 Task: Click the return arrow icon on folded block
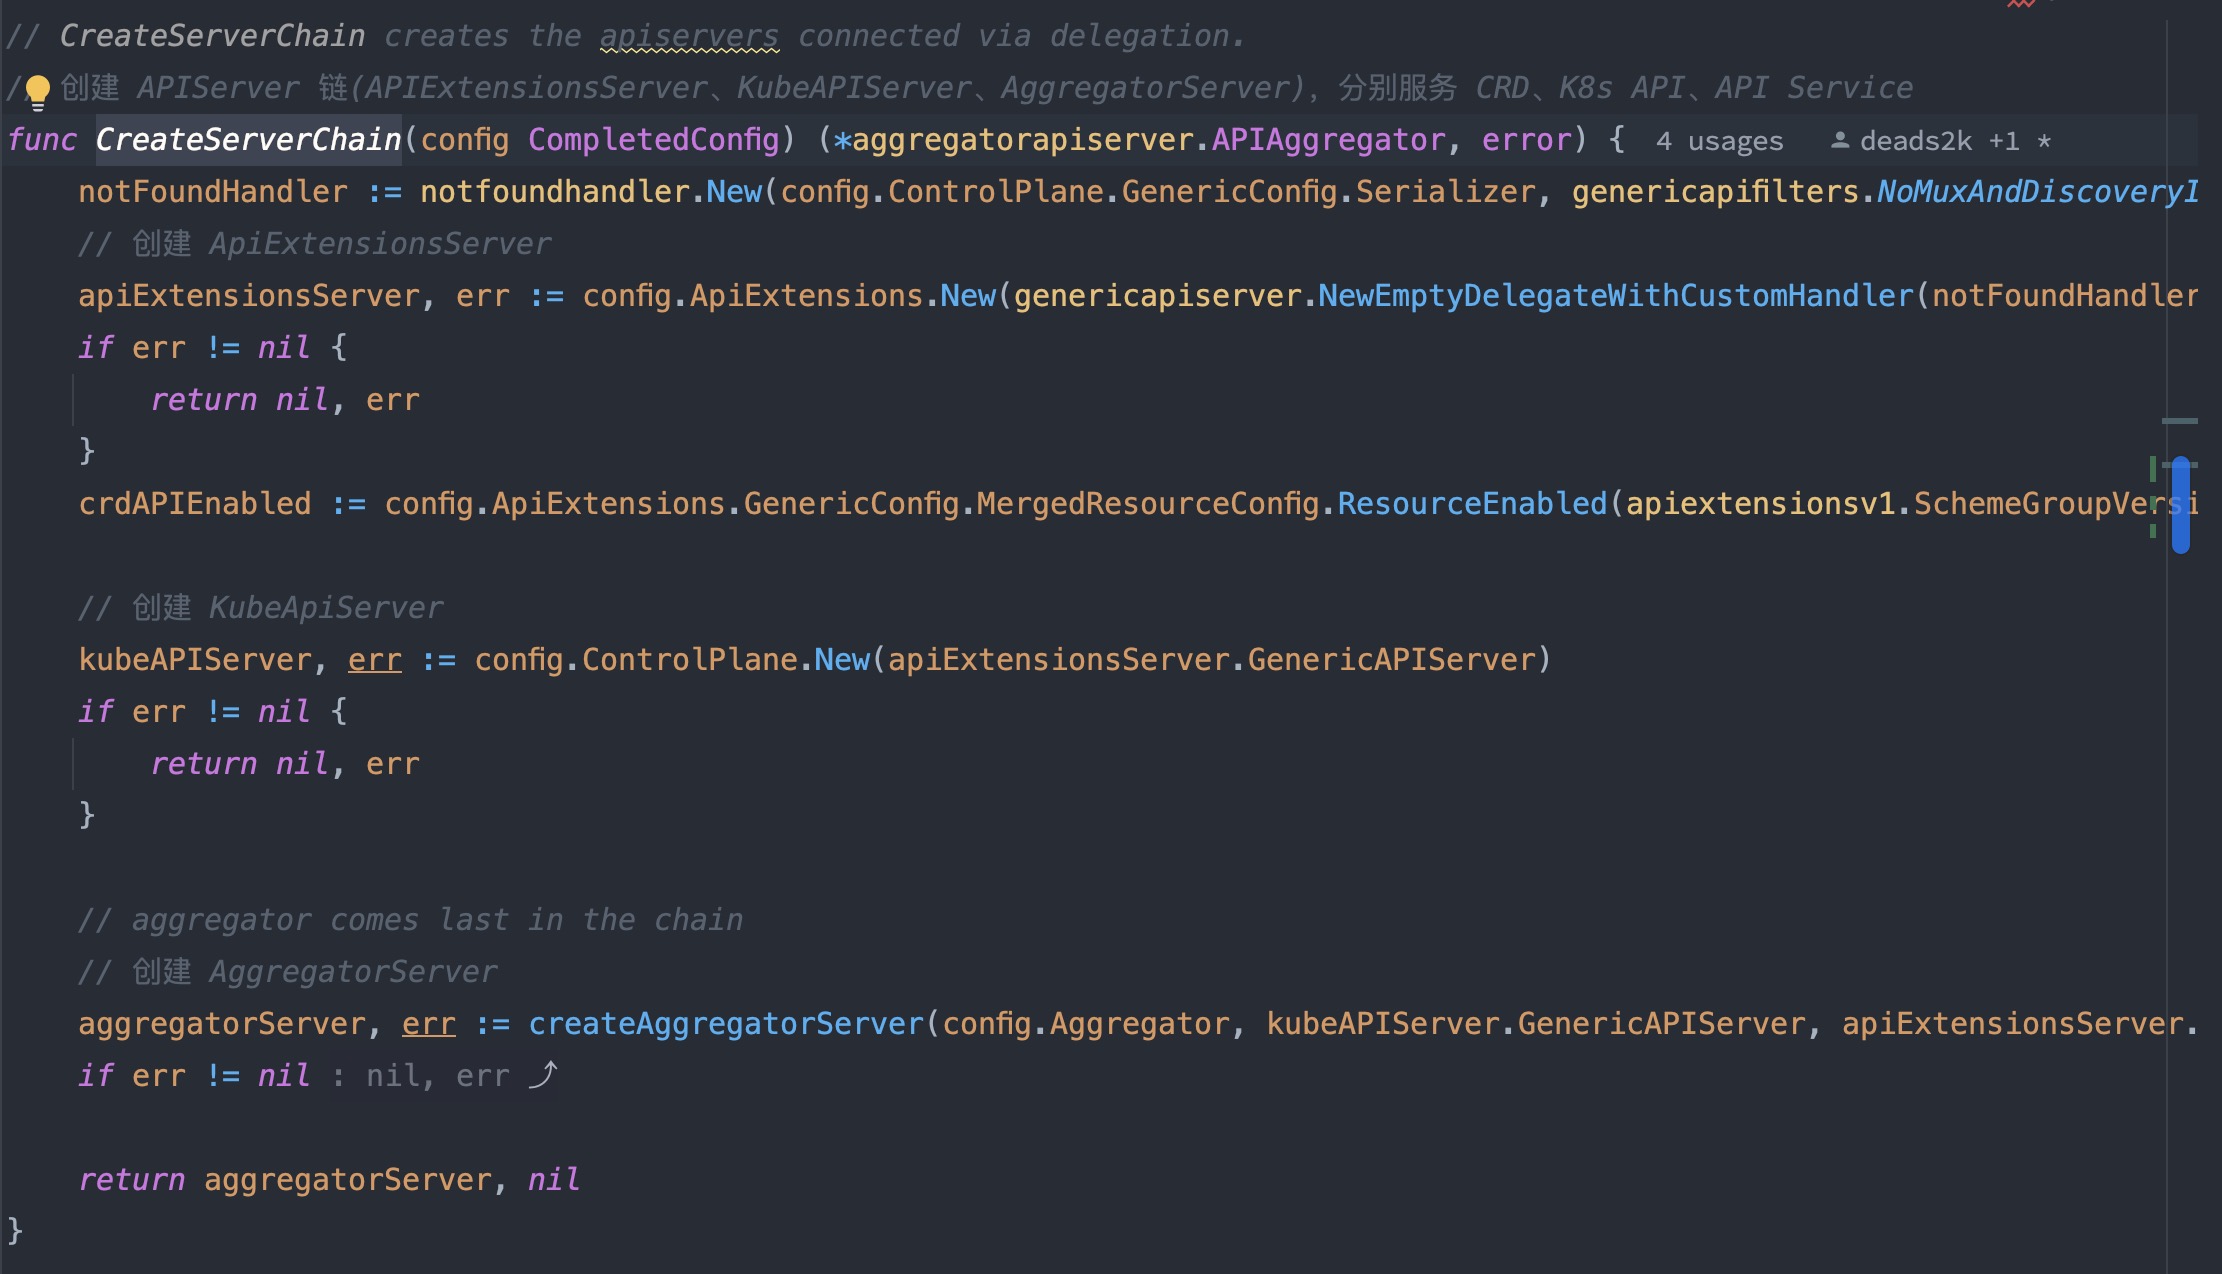tap(543, 1075)
